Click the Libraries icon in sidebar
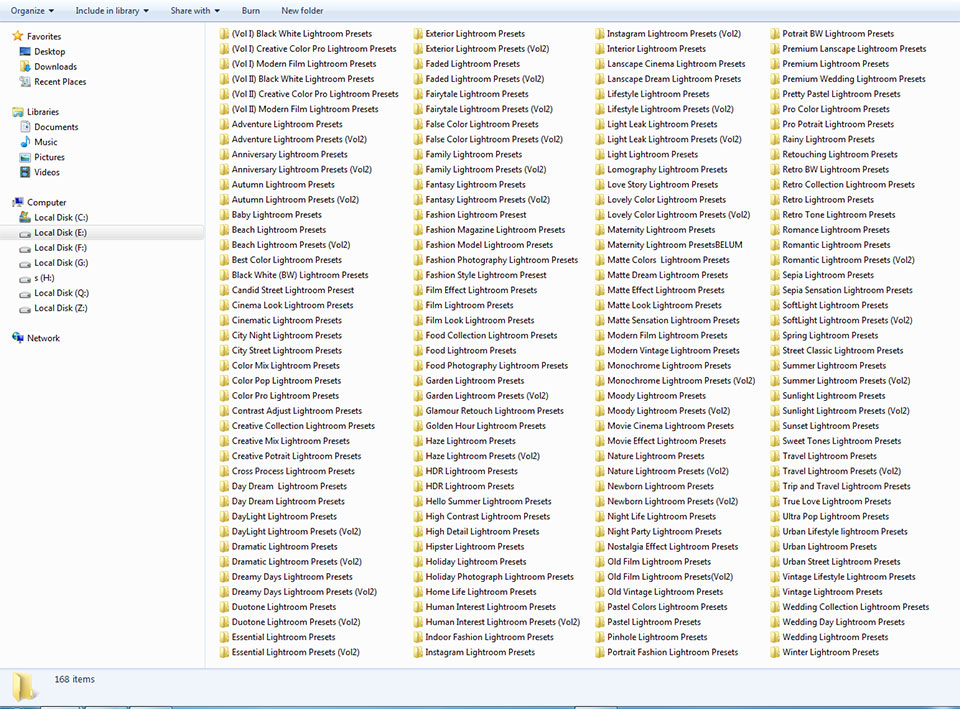The width and height of the screenshot is (960, 709). [x=18, y=111]
